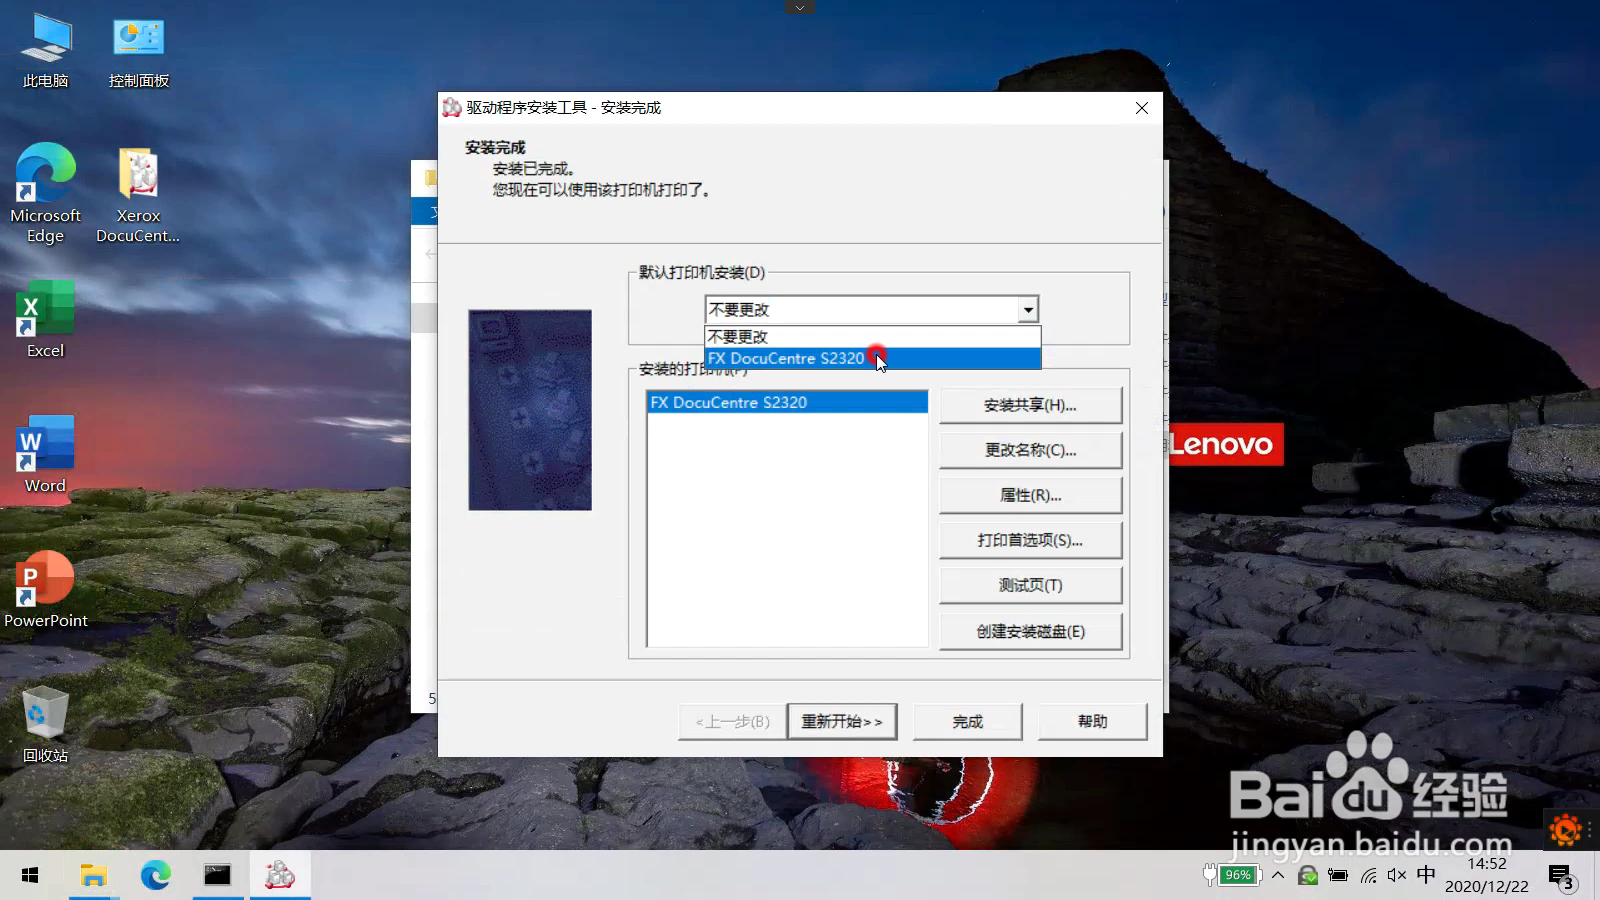Open printer 属性(R)... button

coord(1030,495)
